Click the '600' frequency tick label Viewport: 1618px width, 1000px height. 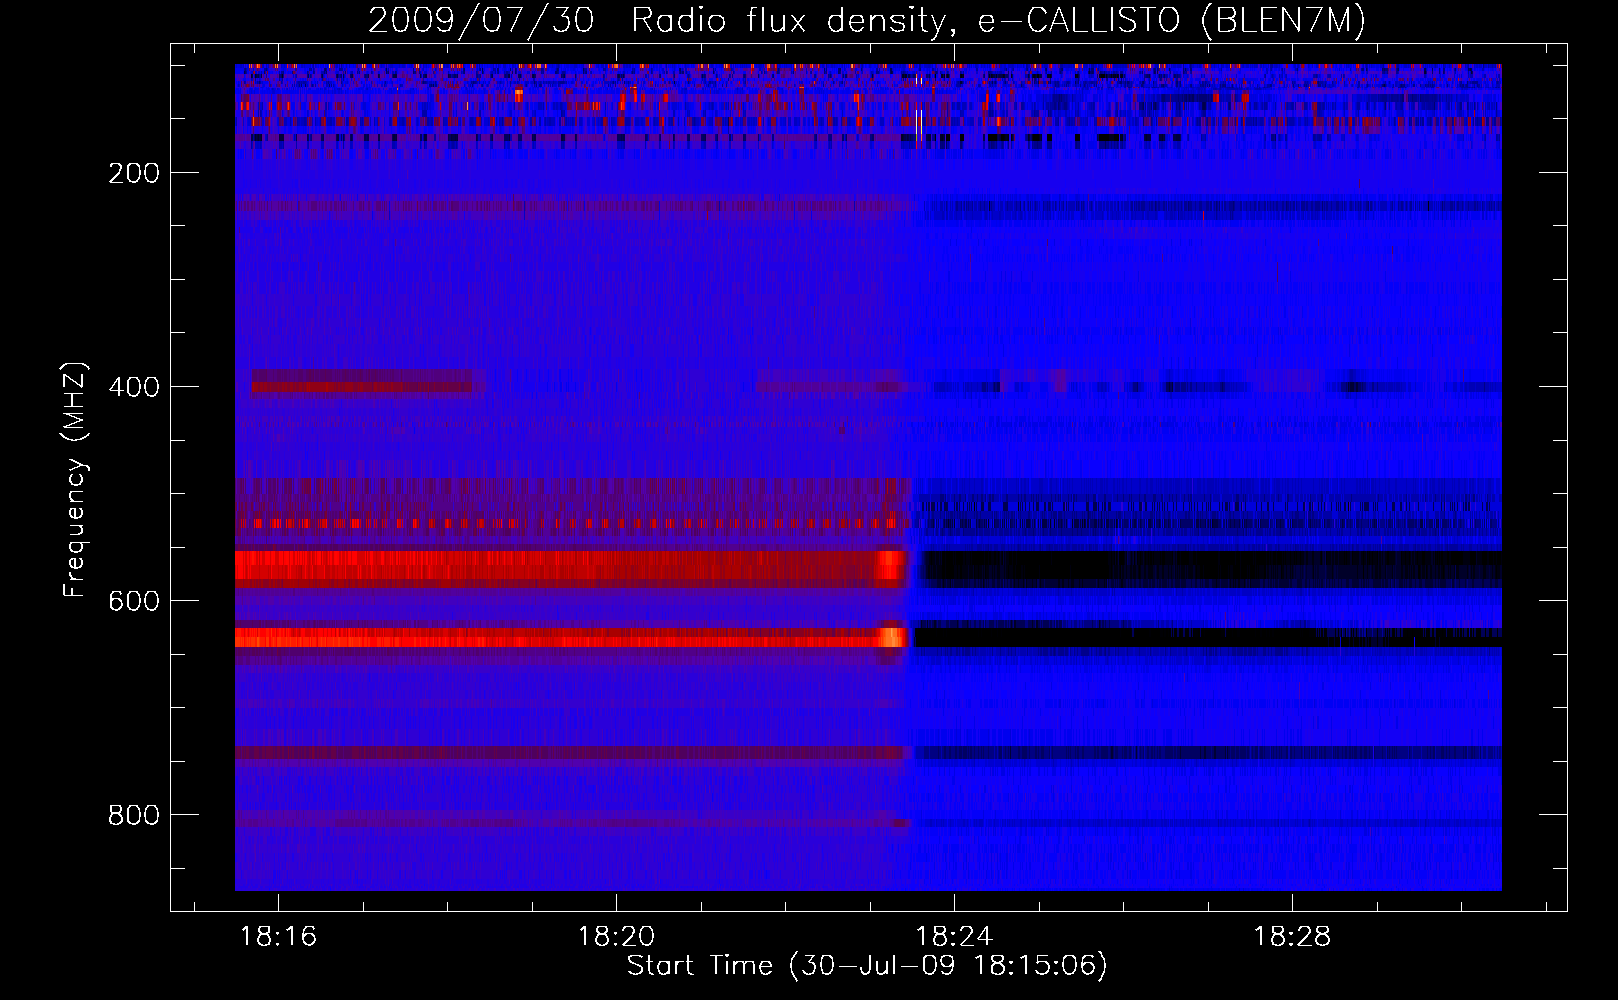[x=134, y=601]
